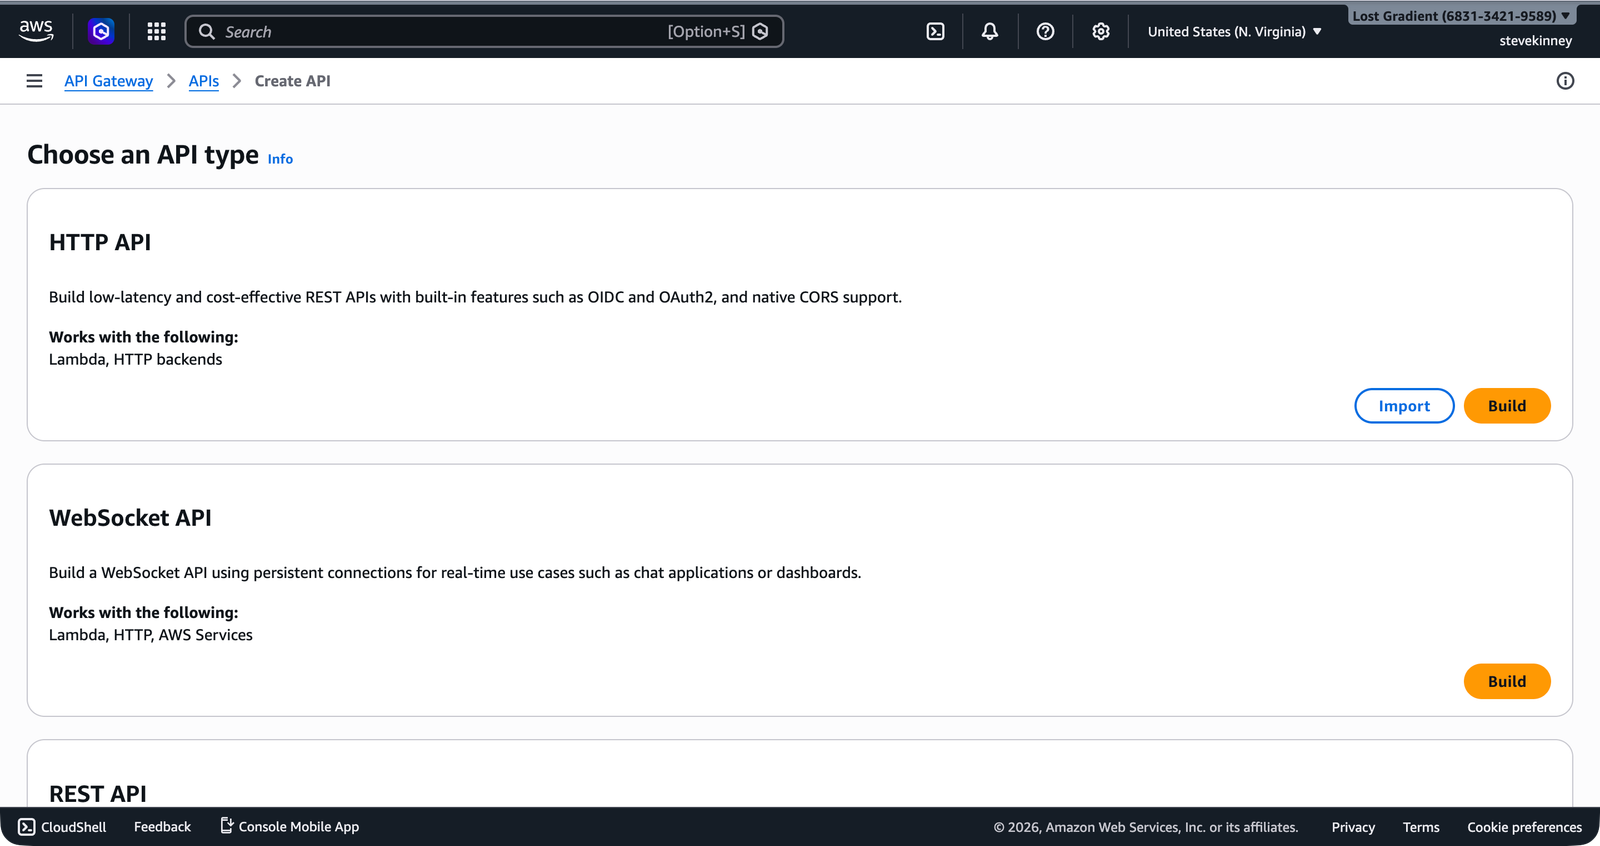The image size is (1600, 846).
Task: Click the Console Mobile App phone icon
Action: point(227,826)
